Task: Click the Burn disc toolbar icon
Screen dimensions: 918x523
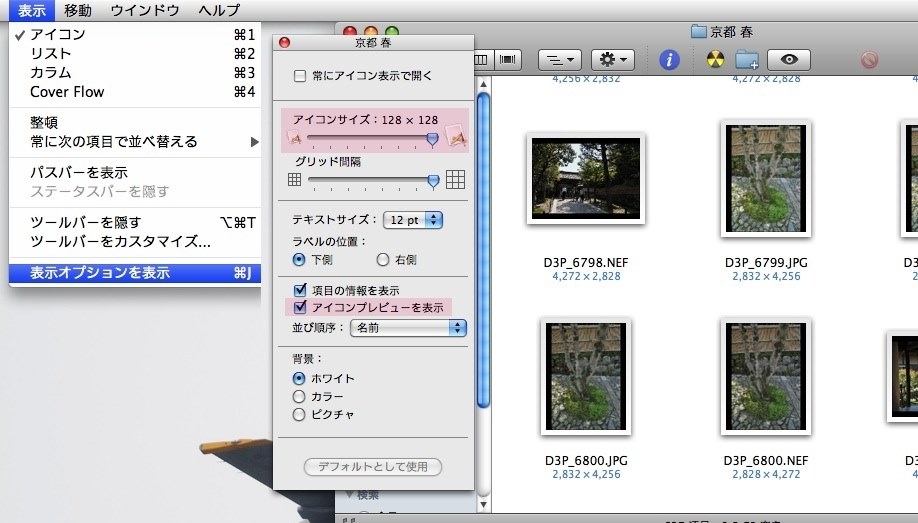Action: 715,59
